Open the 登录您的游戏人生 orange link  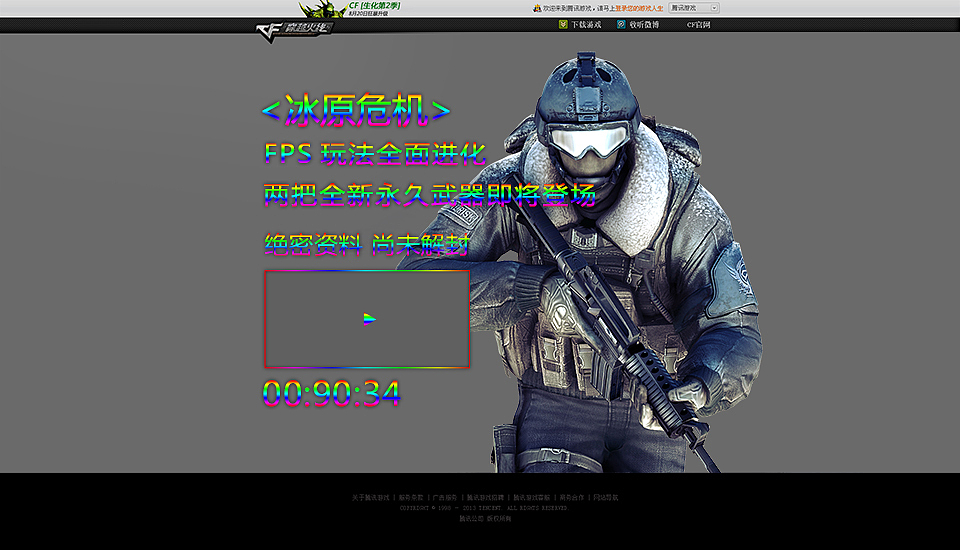pyautogui.click(x=639, y=9)
